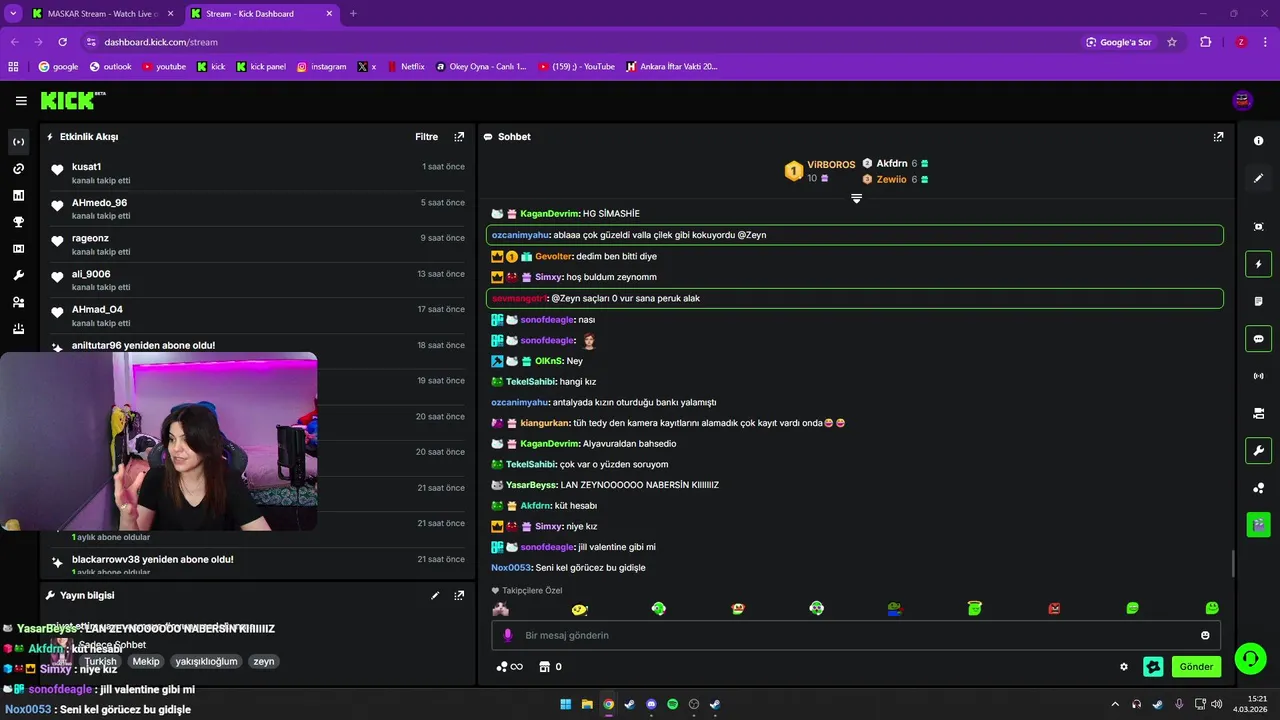The height and width of the screenshot is (720, 1280).
Task: Open chat settings gear beside Gönder
Action: coord(1124,667)
